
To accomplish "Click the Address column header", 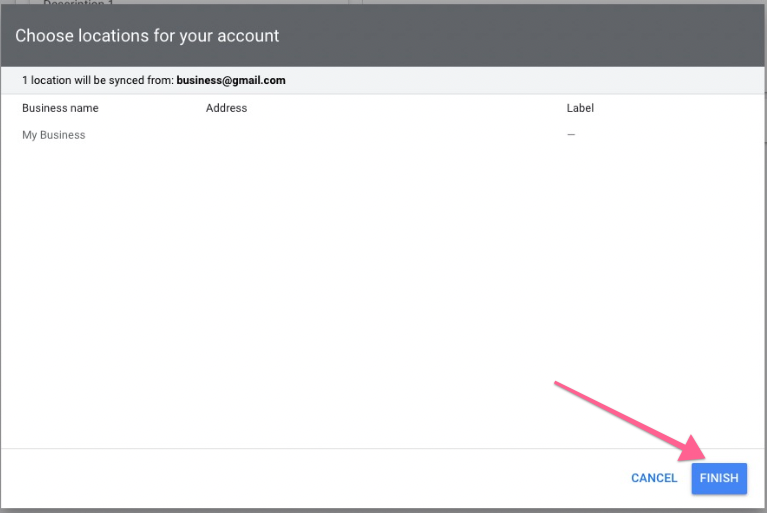I will (226, 108).
